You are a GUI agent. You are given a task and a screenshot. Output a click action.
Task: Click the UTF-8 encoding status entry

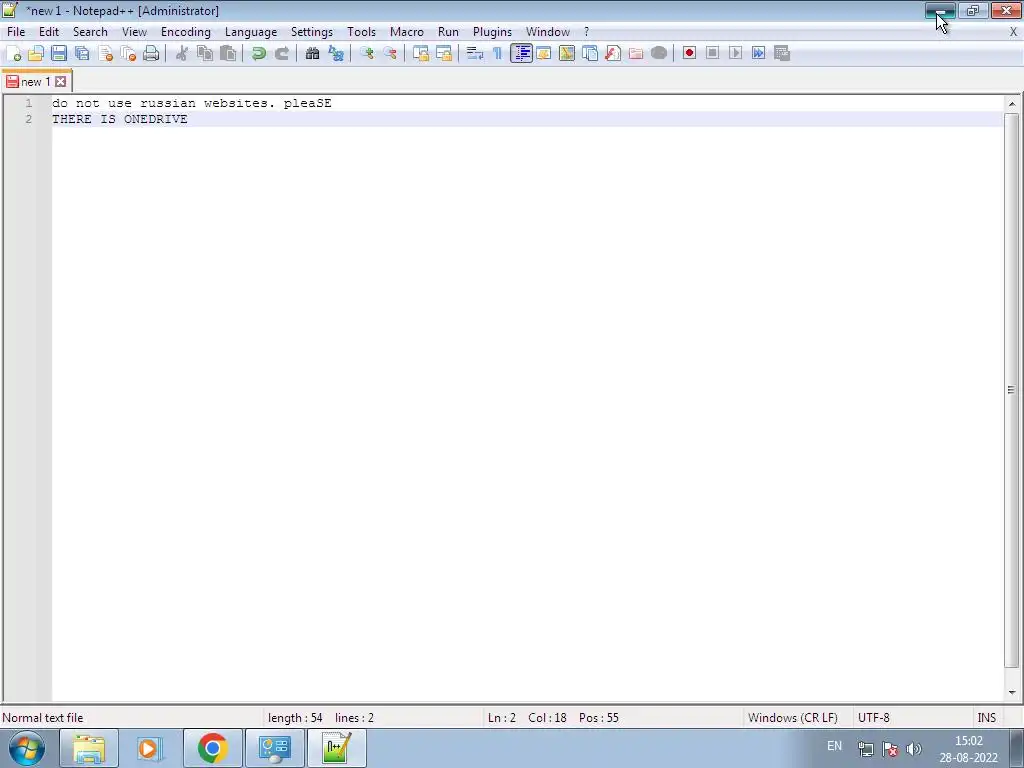(874, 718)
